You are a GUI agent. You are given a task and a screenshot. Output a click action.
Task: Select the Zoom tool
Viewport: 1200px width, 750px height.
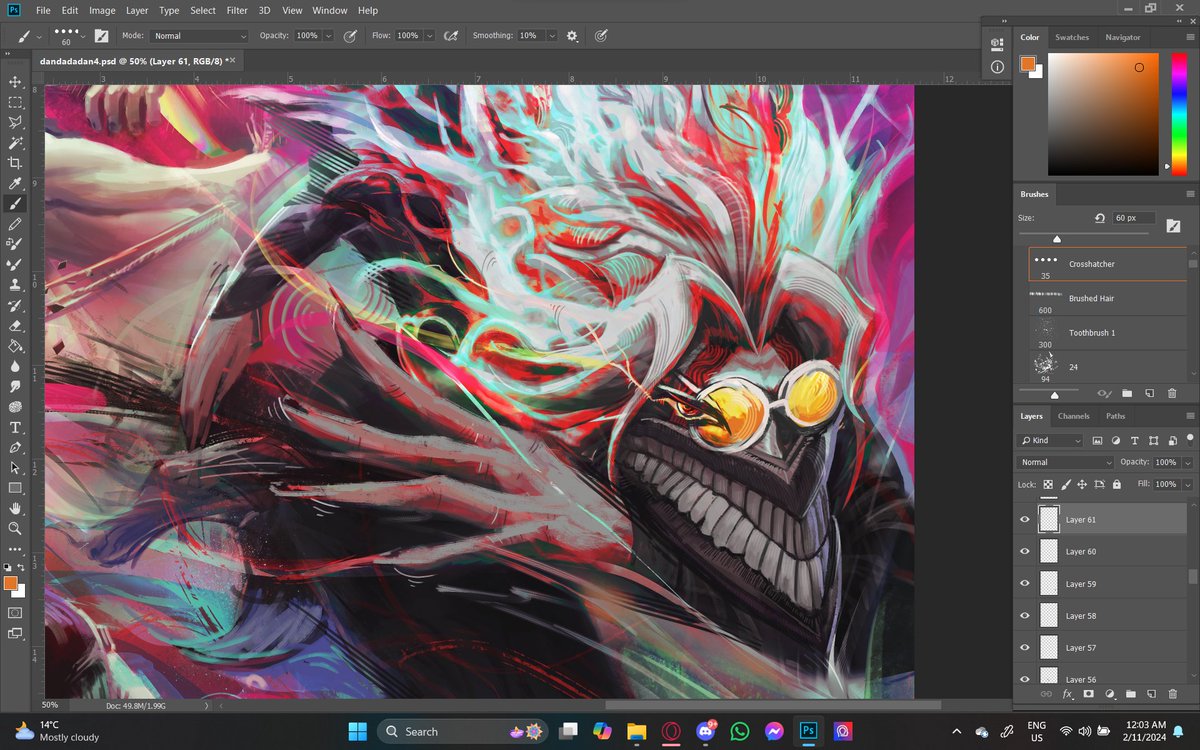15,528
